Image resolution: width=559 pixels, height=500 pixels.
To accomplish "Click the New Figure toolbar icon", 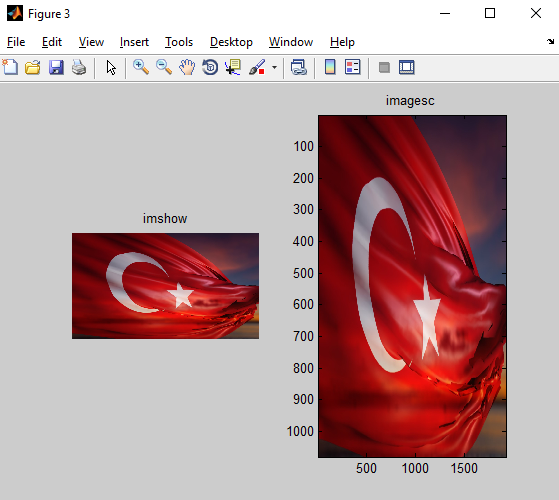I will pyautogui.click(x=10, y=67).
